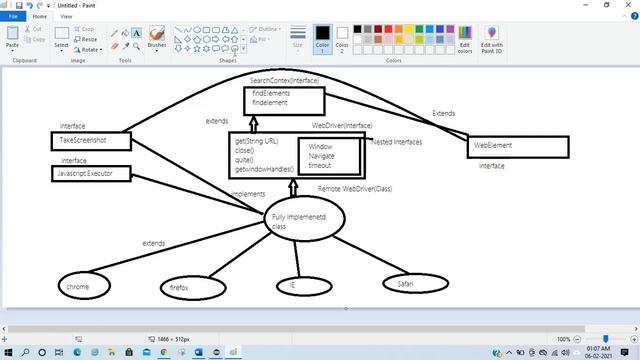Open Microsoft Edge from the taskbar
Viewport: 640px width, 360px height.
tap(77, 352)
